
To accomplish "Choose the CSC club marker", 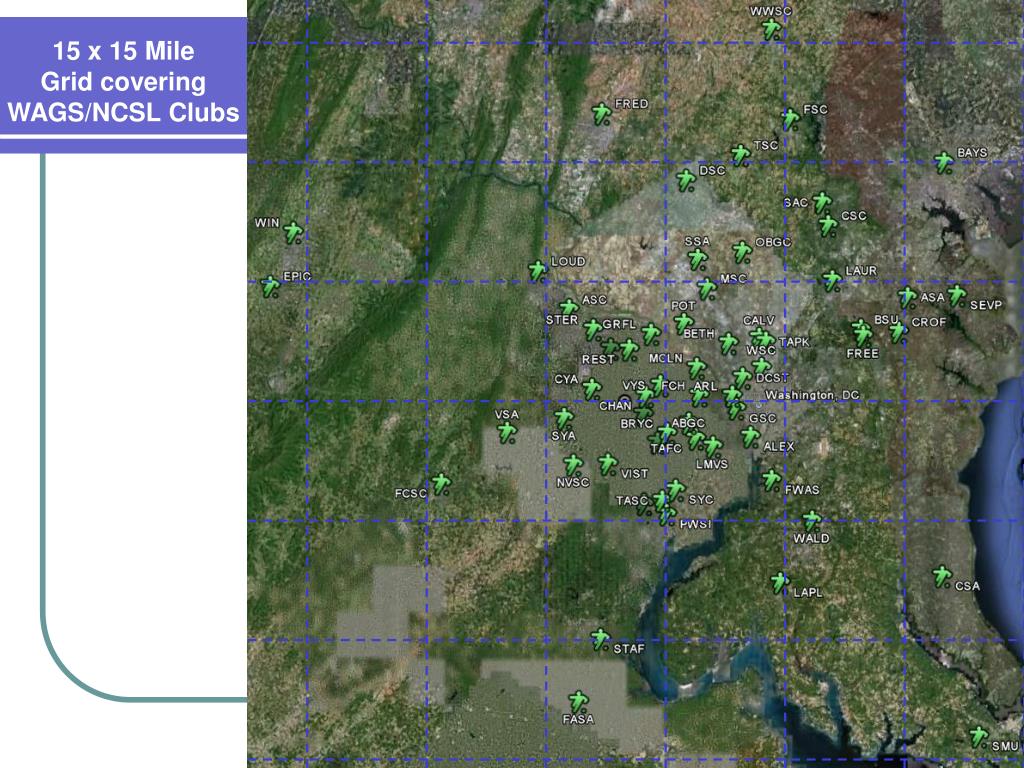I will coord(828,226).
